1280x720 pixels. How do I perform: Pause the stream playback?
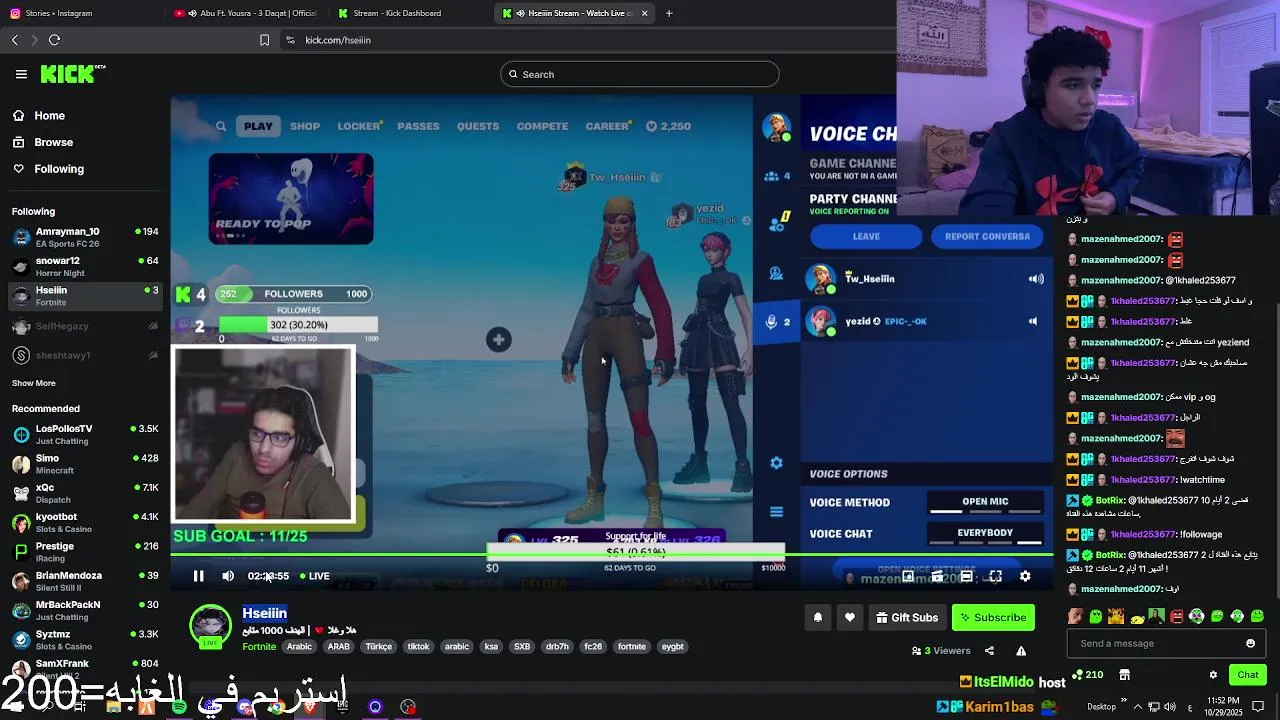tap(198, 576)
